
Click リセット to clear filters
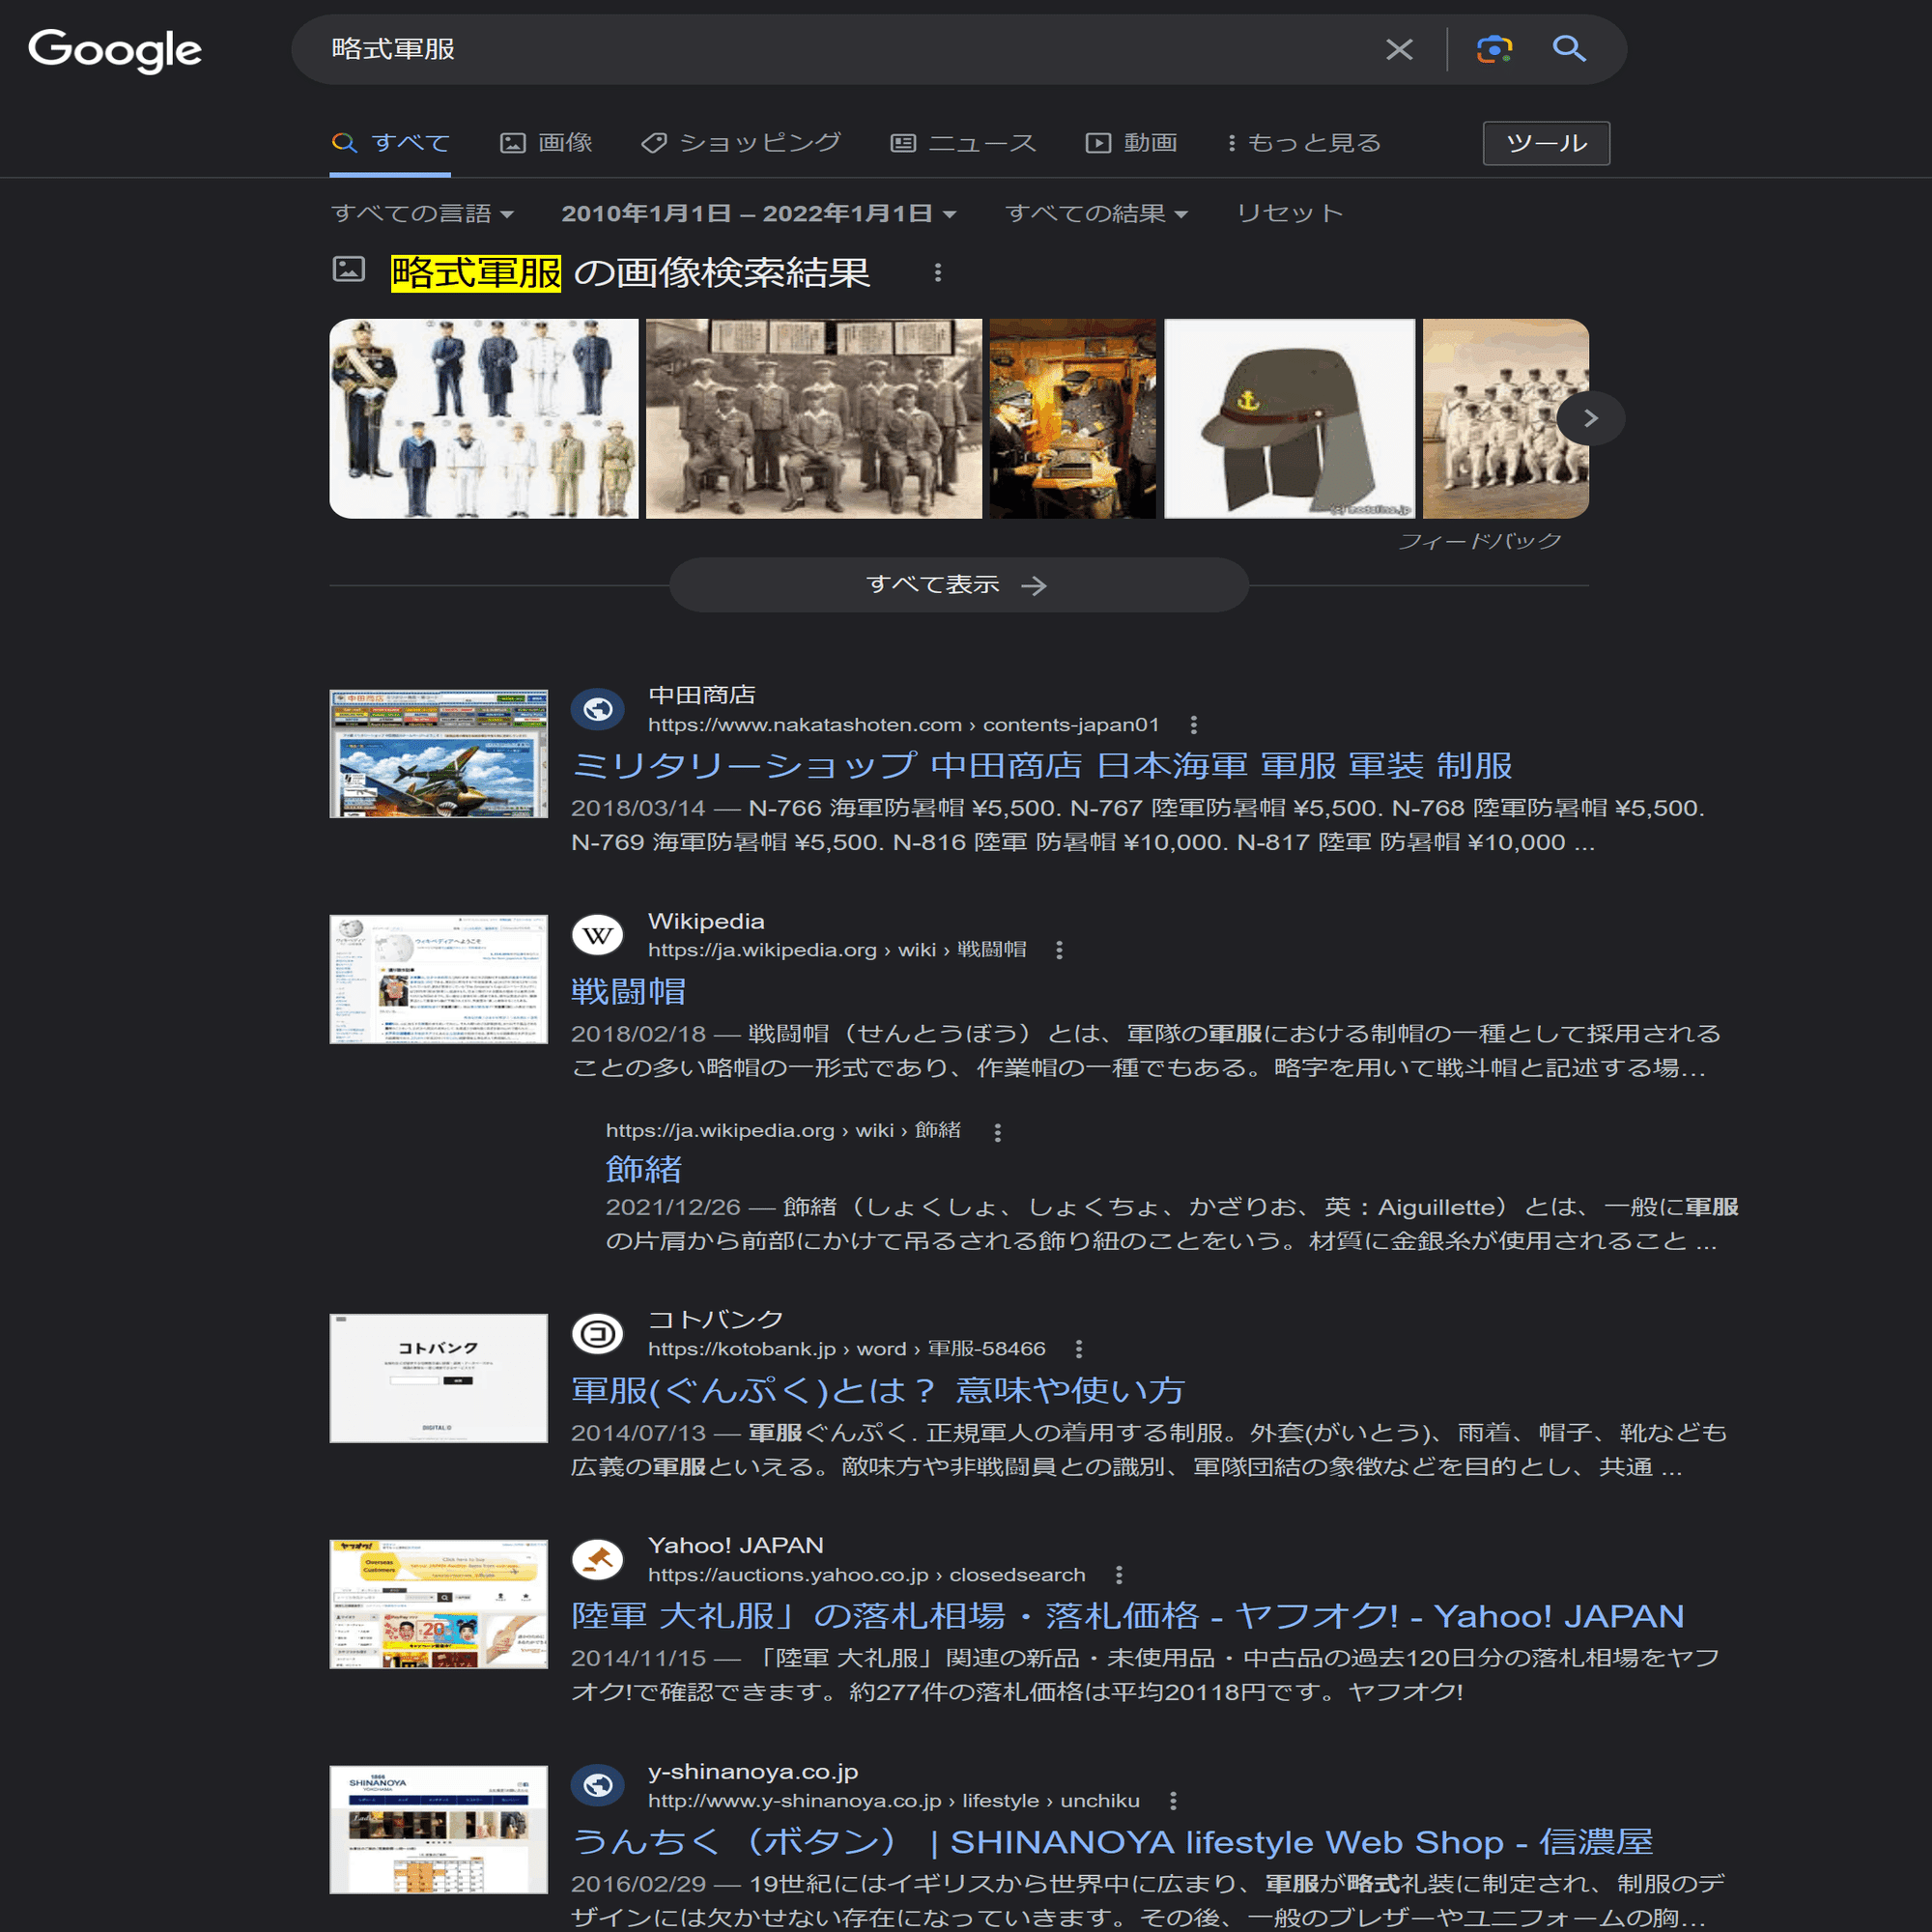1289,213
